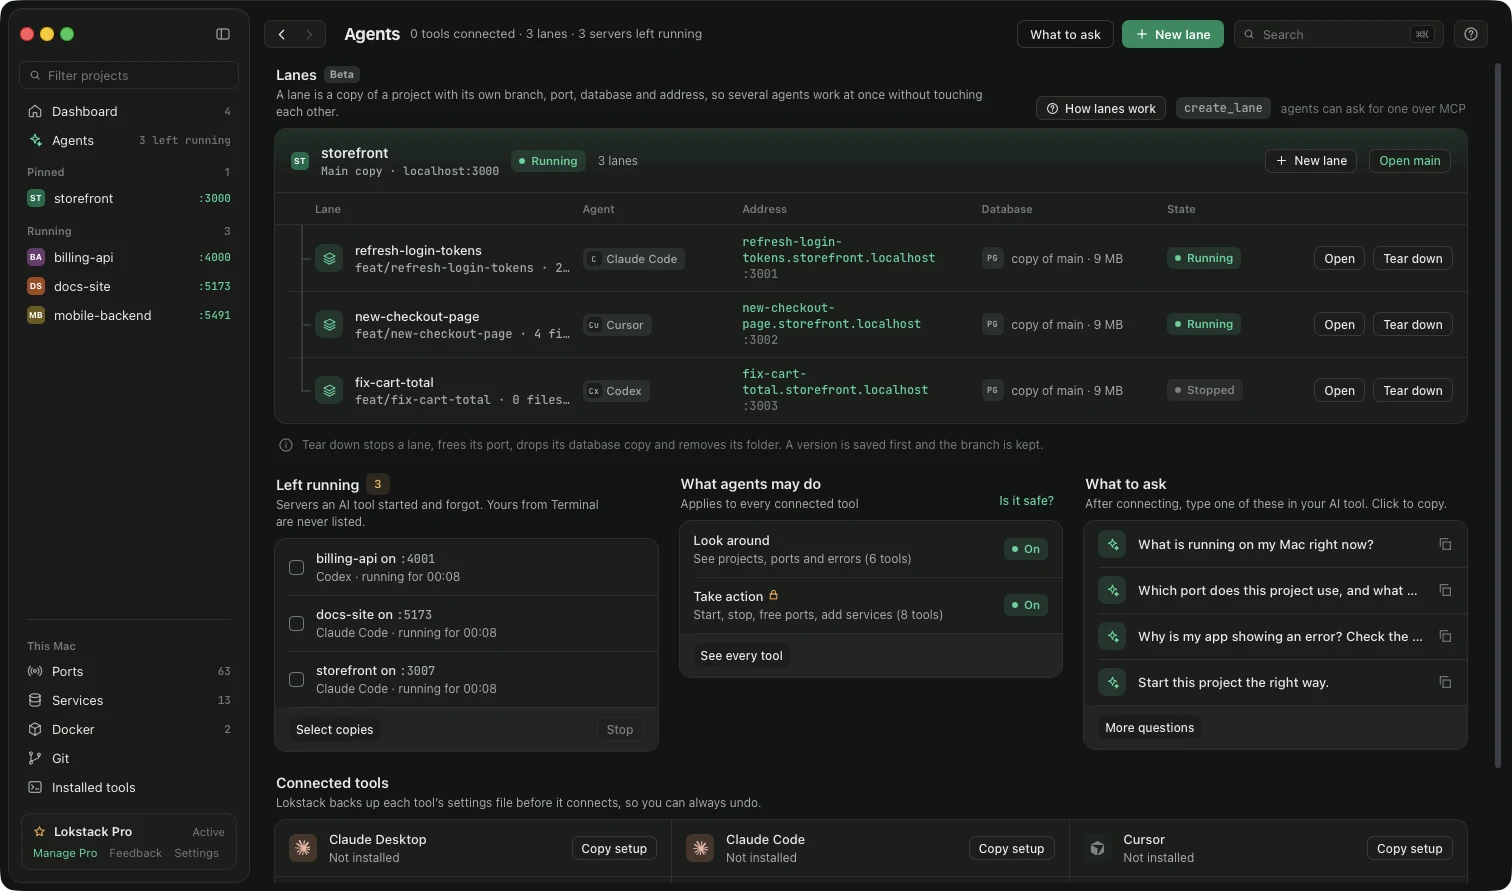Image resolution: width=1512 pixels, height=891 pixels.
Task: Tear down the fix-cart-total lane
Action: (1412, 390)
